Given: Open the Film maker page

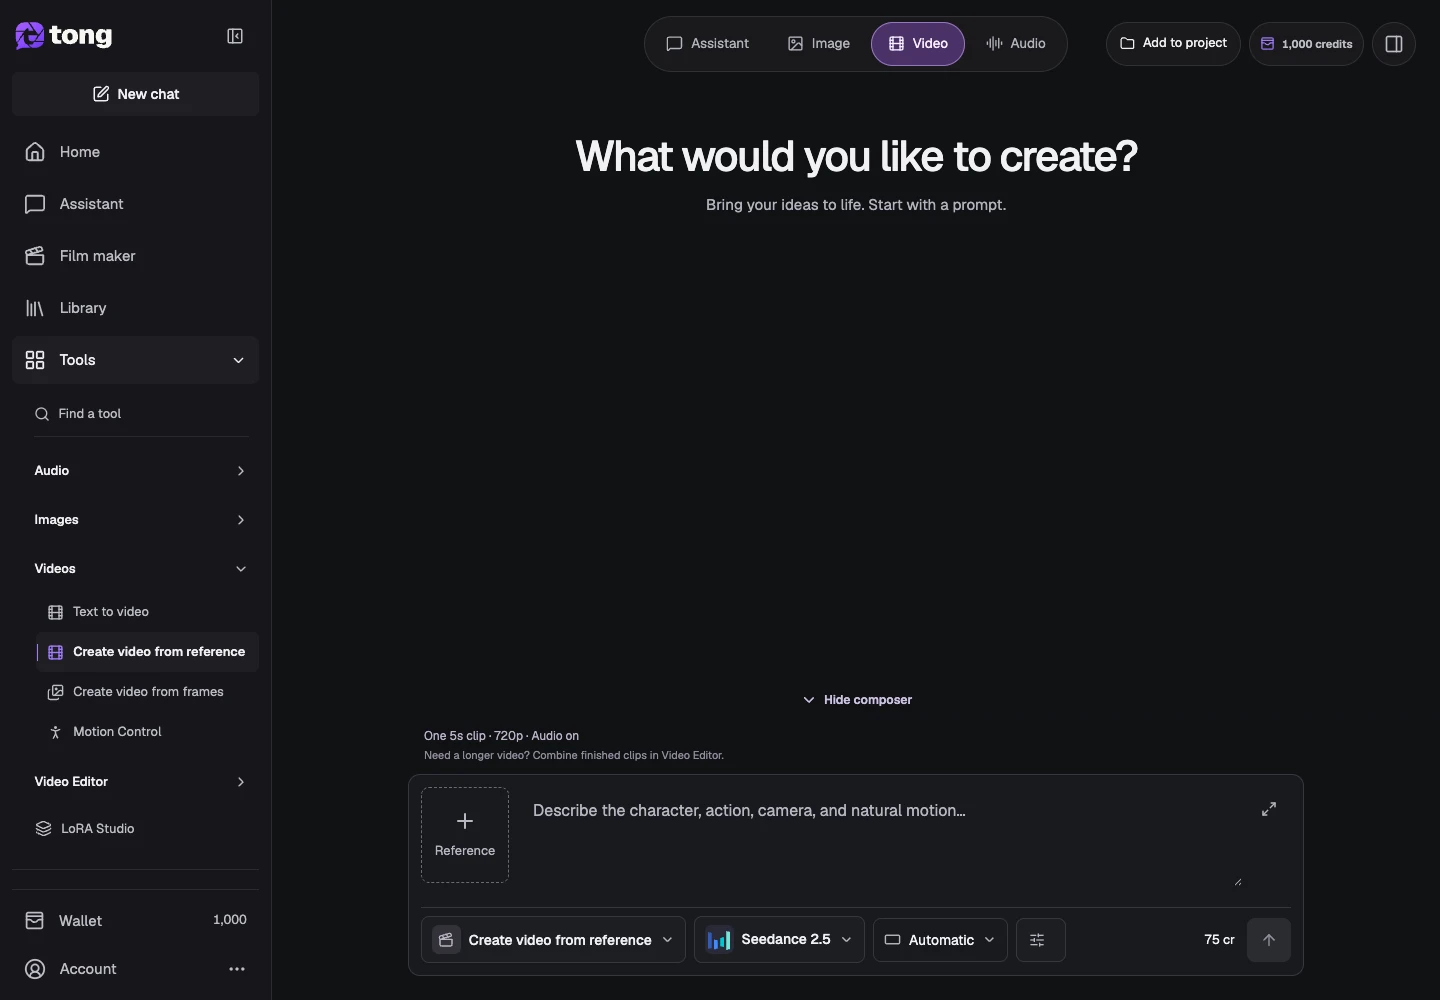Looking at the screenshot, I should pos(135,256).
